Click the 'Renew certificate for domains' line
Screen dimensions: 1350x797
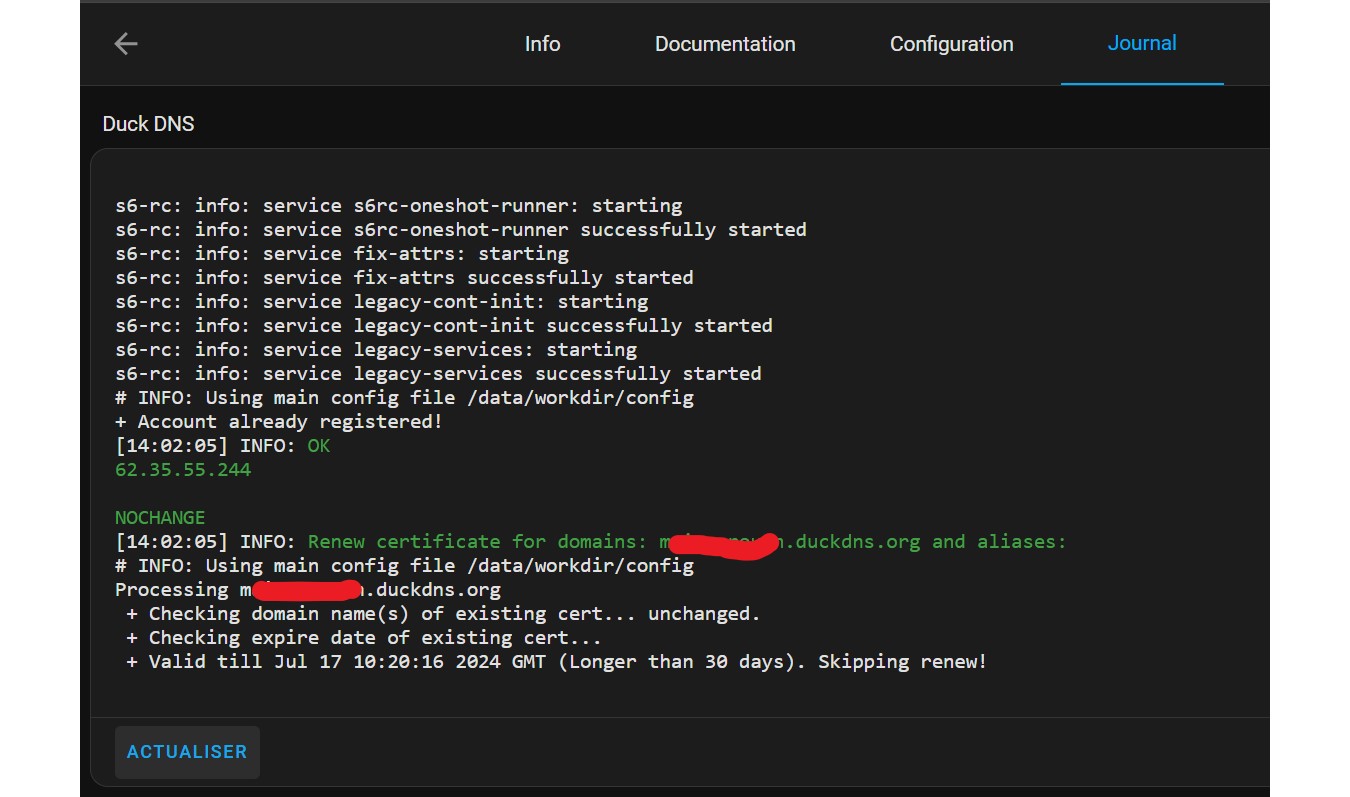point(591,542)
